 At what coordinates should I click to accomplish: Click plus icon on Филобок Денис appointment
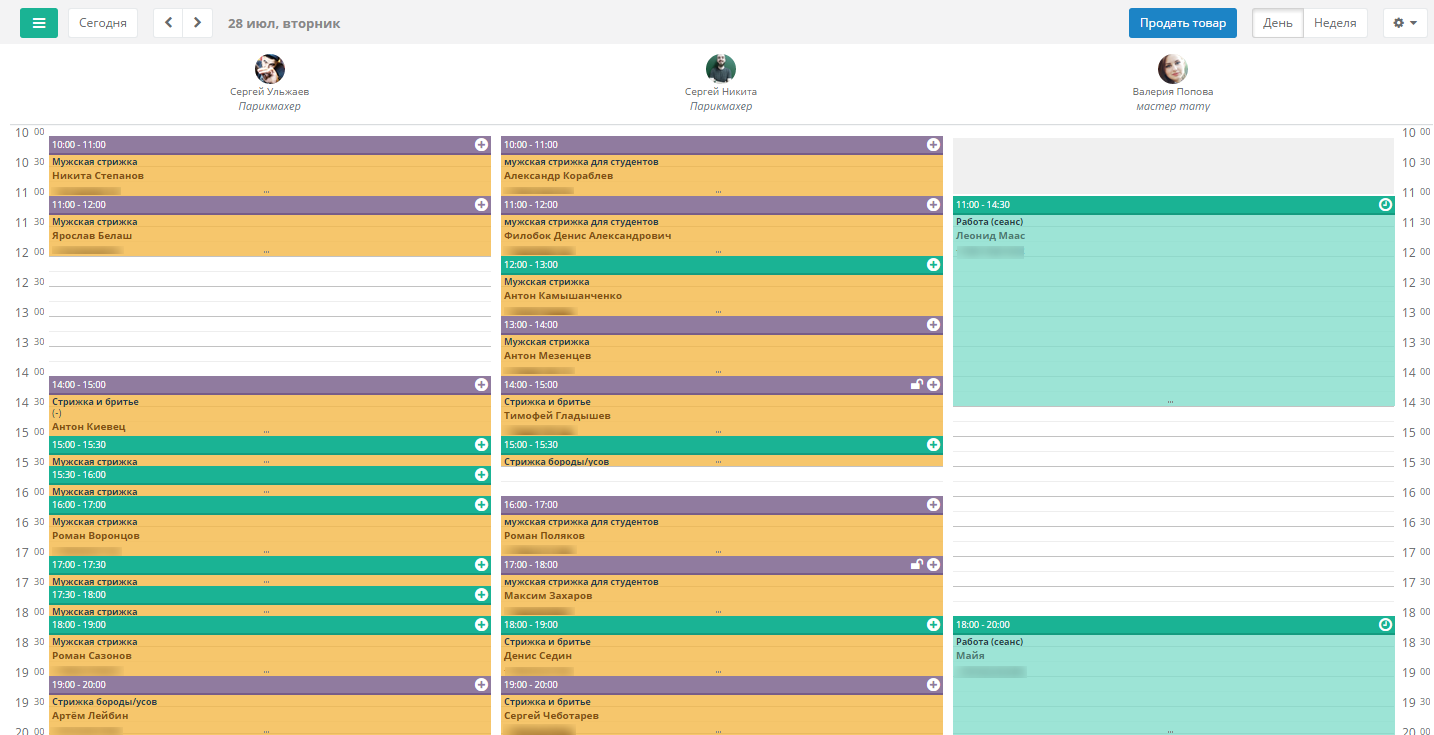933,205
